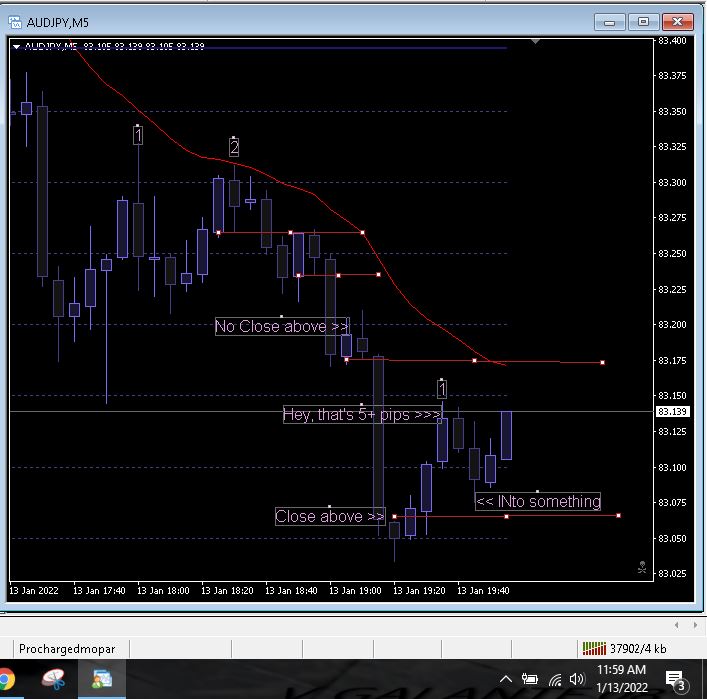Image resolution: width=707 pixels, height=699 pixels.
Task: Open the Snipping Tool from taskbar
Action: click(54, 680)
